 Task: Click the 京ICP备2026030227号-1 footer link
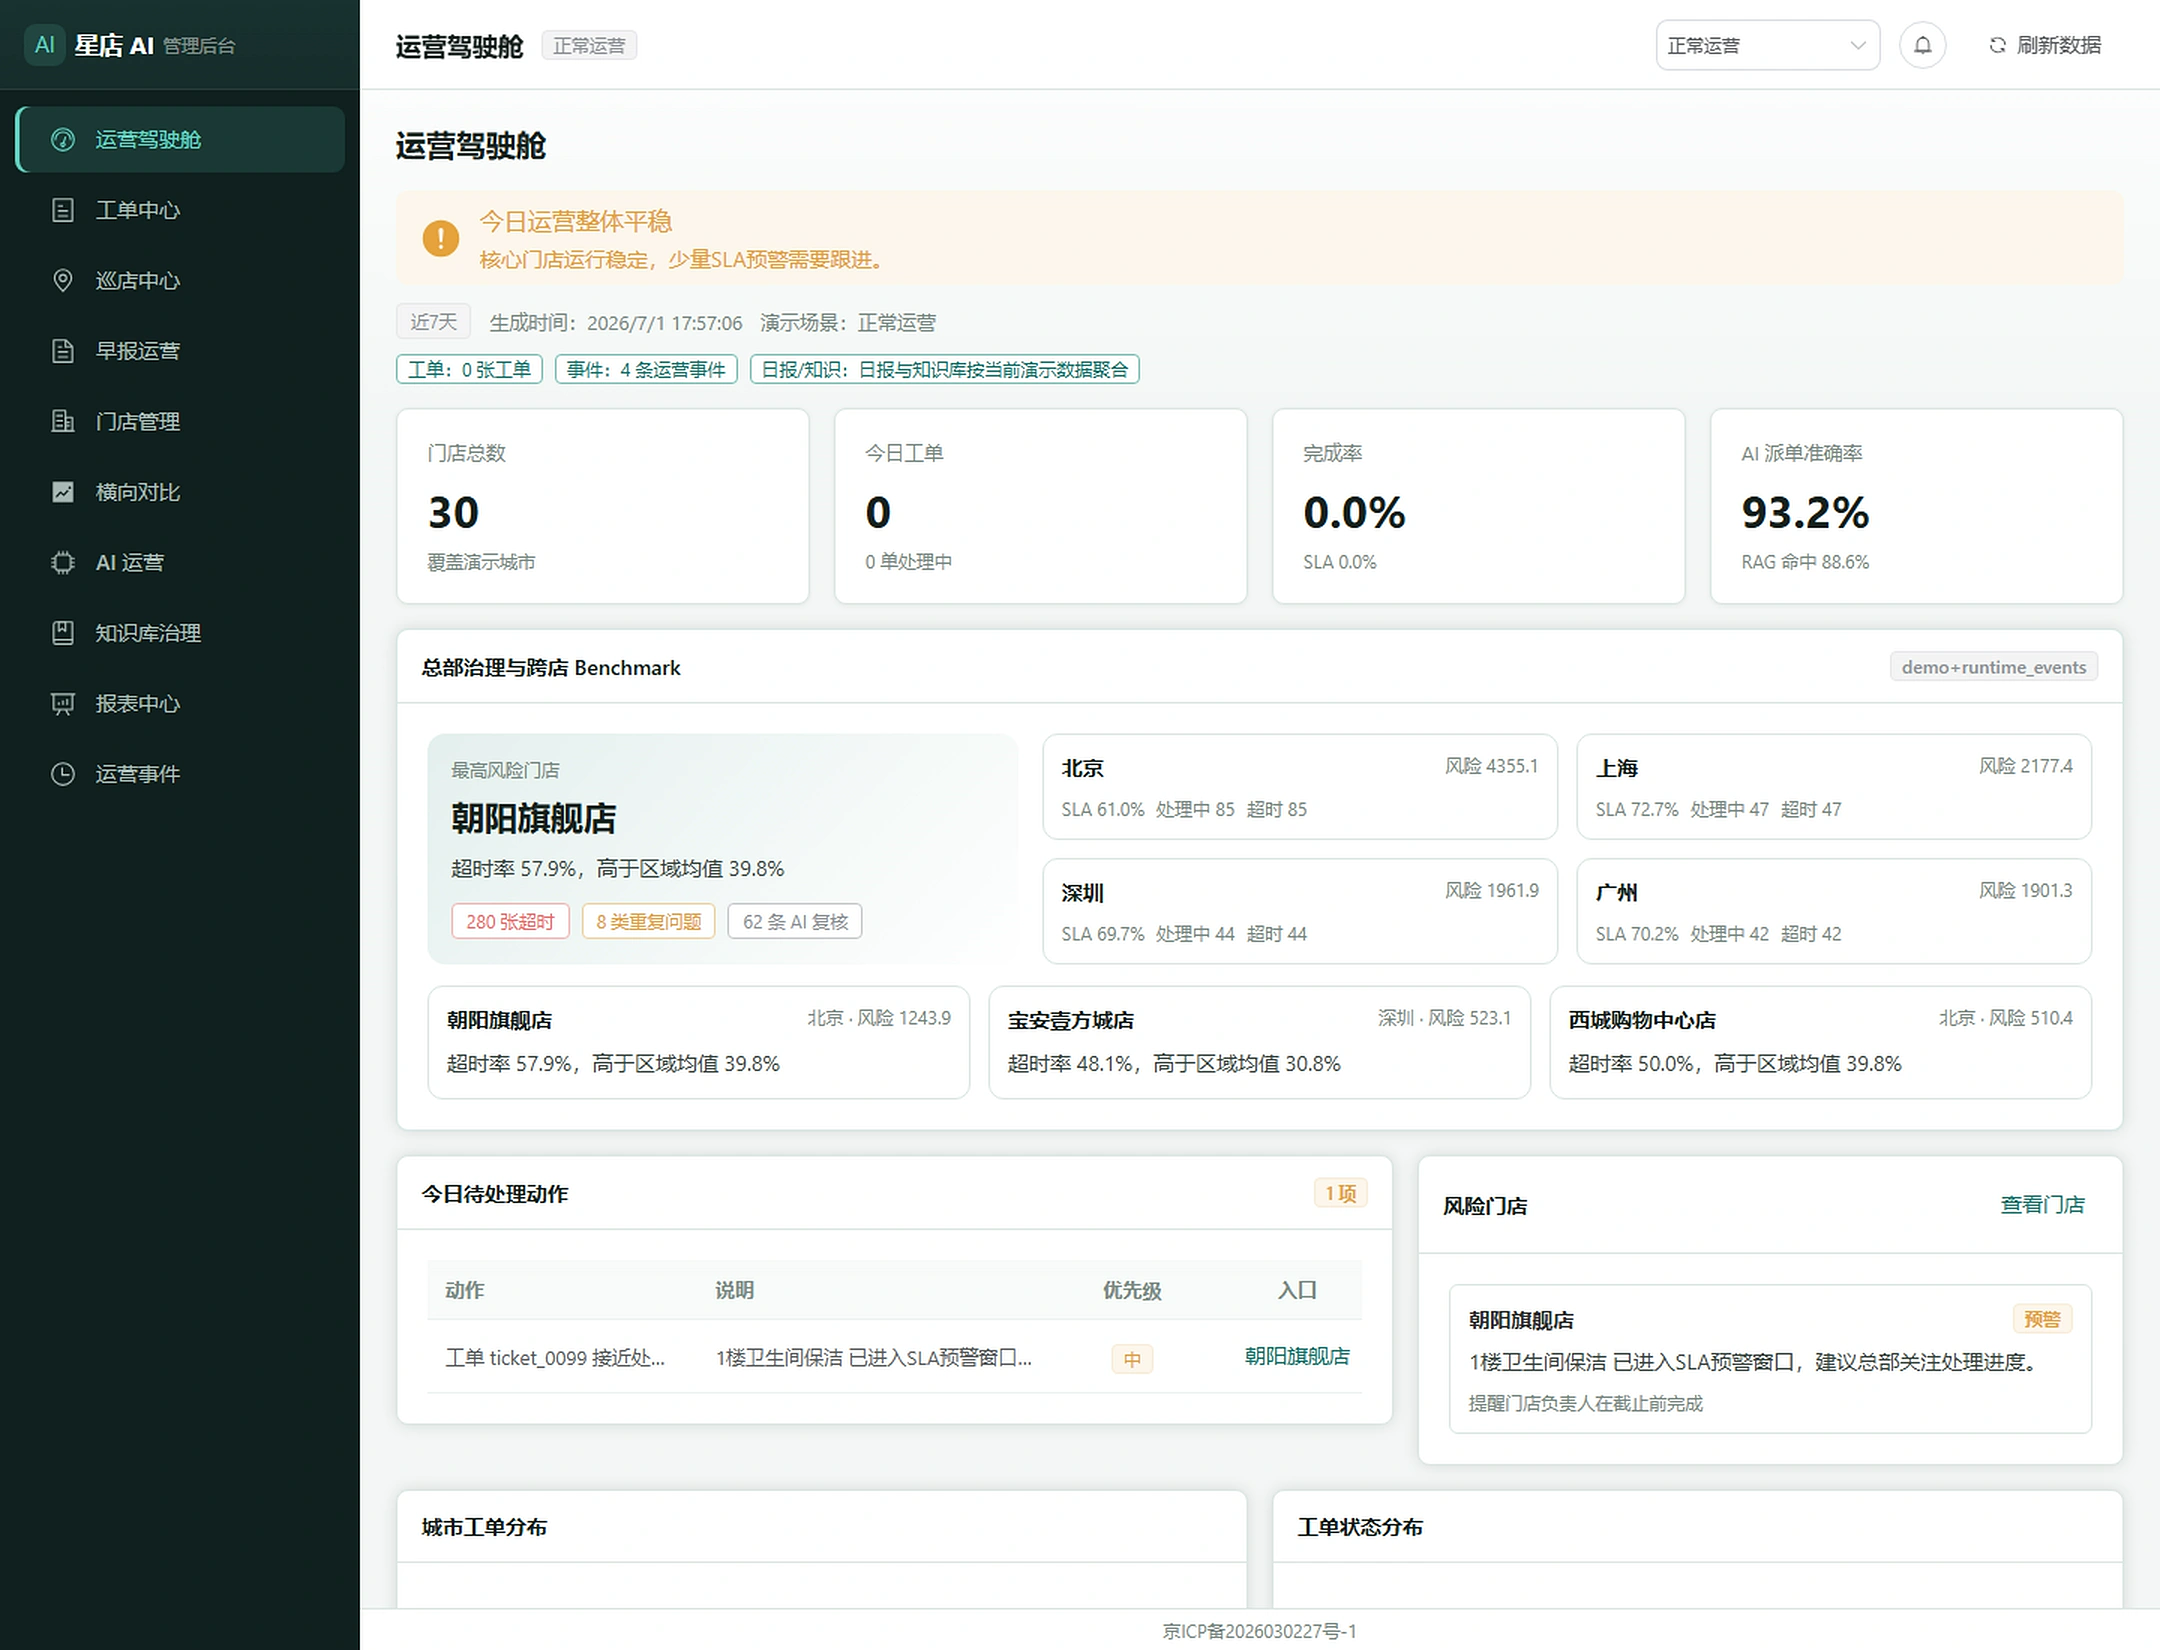pyautogui.click(x=1259, y=1631)
